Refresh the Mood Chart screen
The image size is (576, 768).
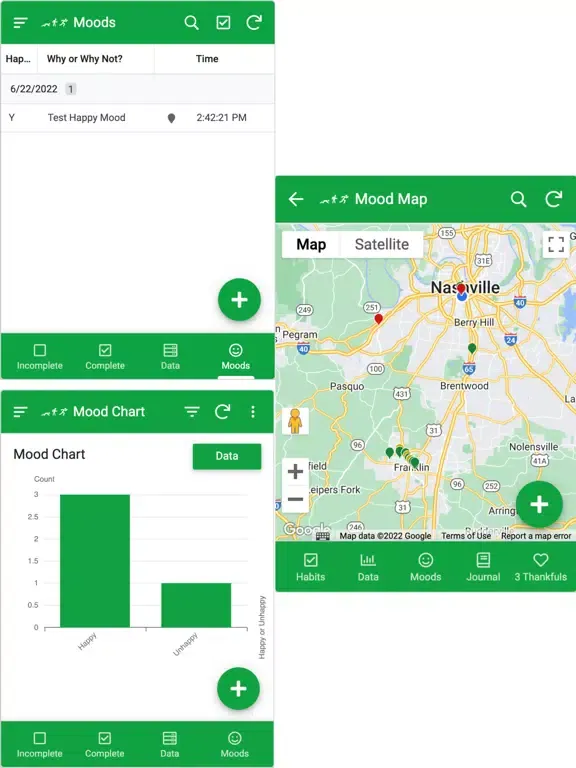pyautogui.click(x=223, y=411)
